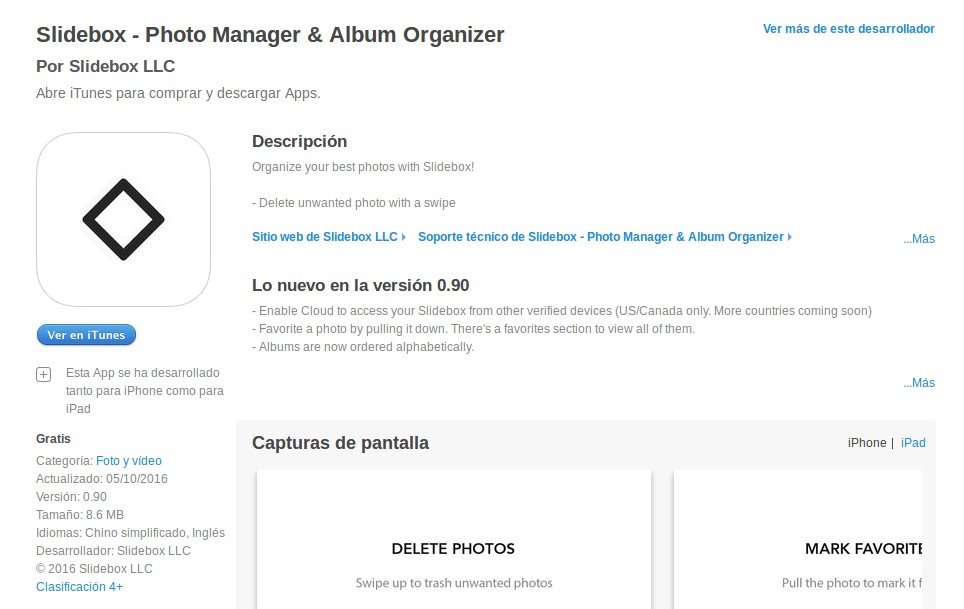
Task: Expand description with ...Más link
Action: coord(918,239)
